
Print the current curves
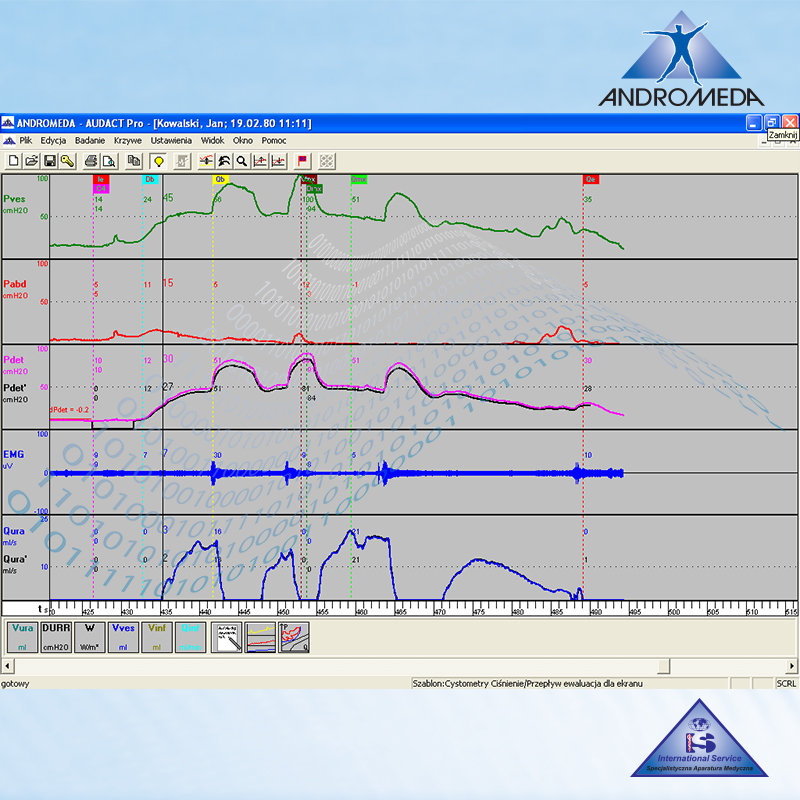pos(89,161)
